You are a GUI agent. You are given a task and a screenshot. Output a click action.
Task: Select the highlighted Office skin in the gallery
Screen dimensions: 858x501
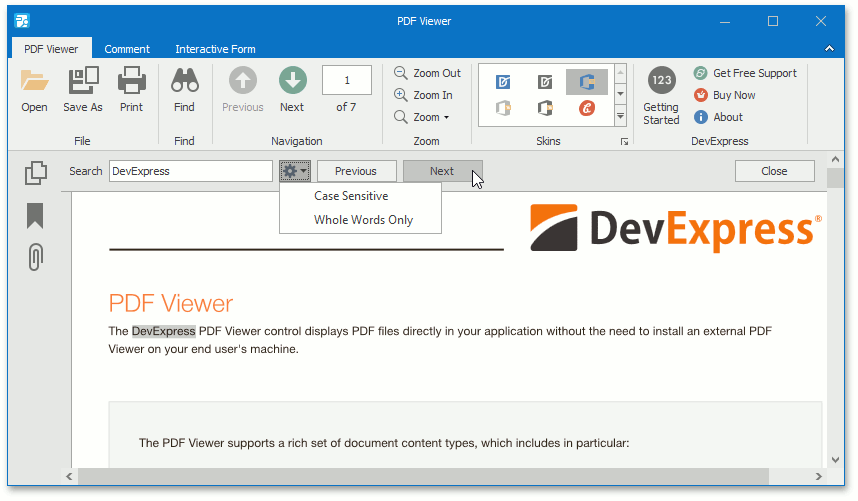(587, 82)
